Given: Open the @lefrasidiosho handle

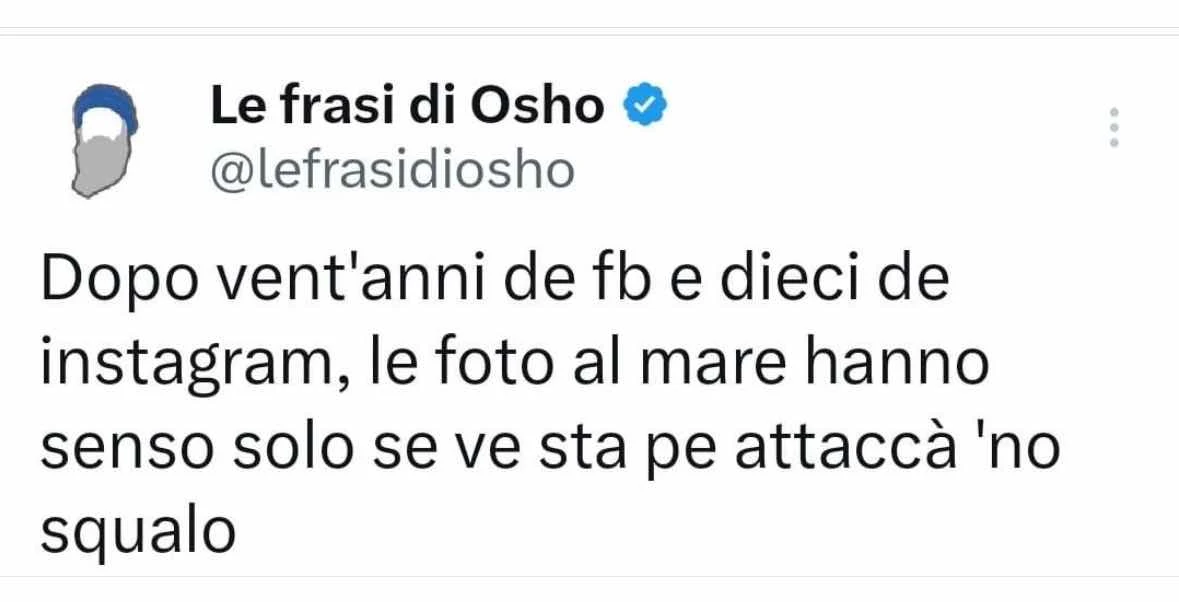Looking at the screenshot, I should (392, 171).
